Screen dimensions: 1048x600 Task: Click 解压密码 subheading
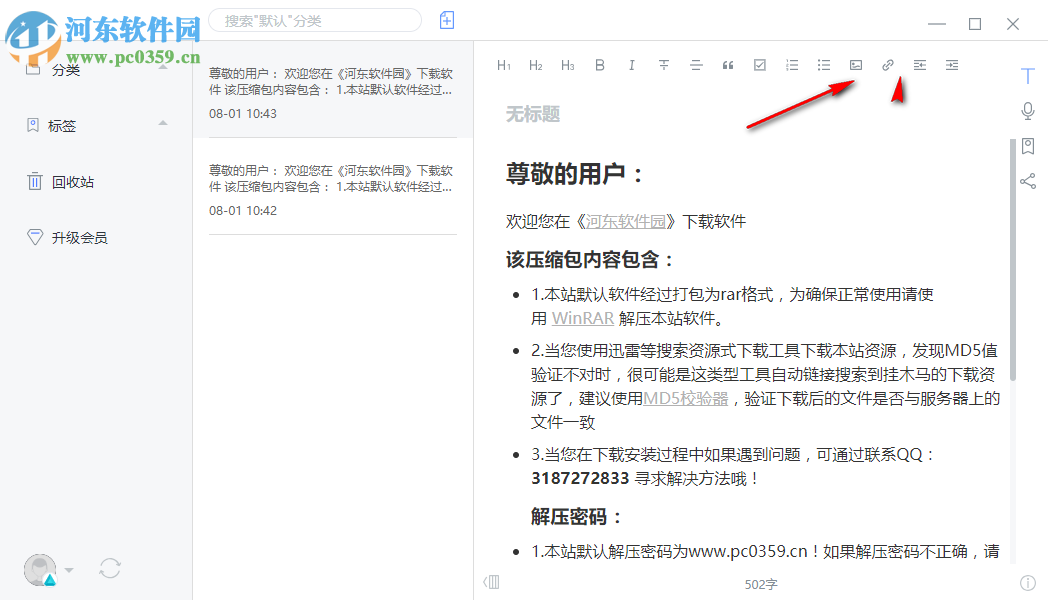[576, 516]
